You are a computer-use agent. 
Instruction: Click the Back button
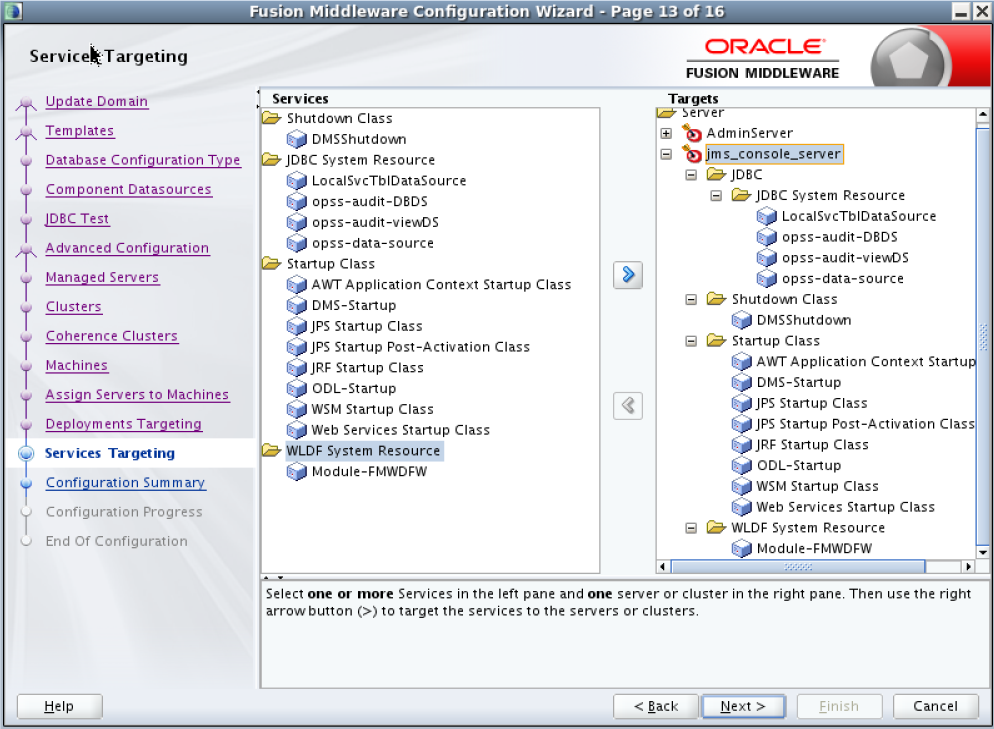tap(655, 706)
